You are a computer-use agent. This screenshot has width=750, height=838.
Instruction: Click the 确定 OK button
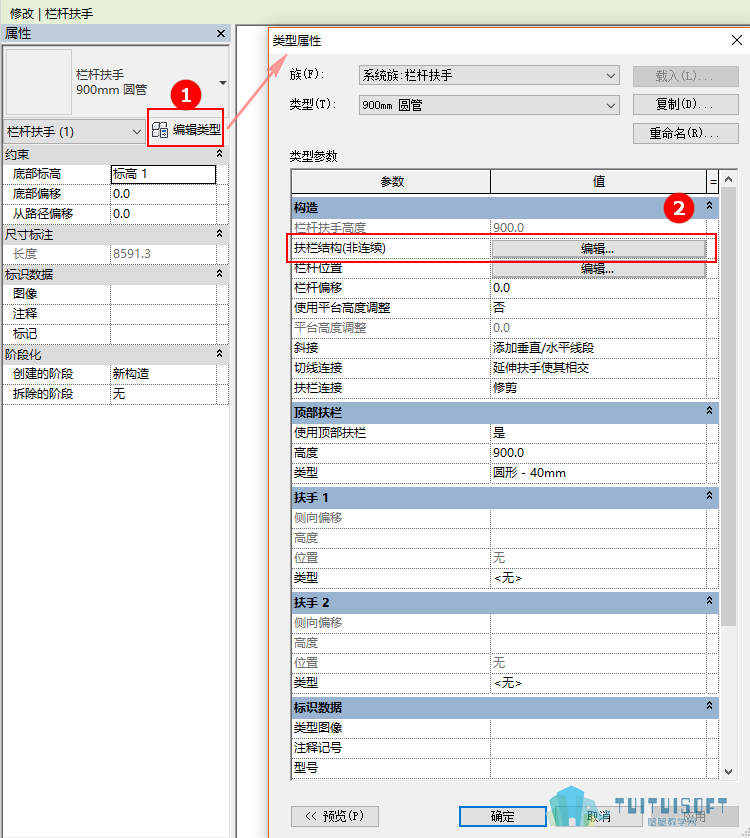(502, 817)
